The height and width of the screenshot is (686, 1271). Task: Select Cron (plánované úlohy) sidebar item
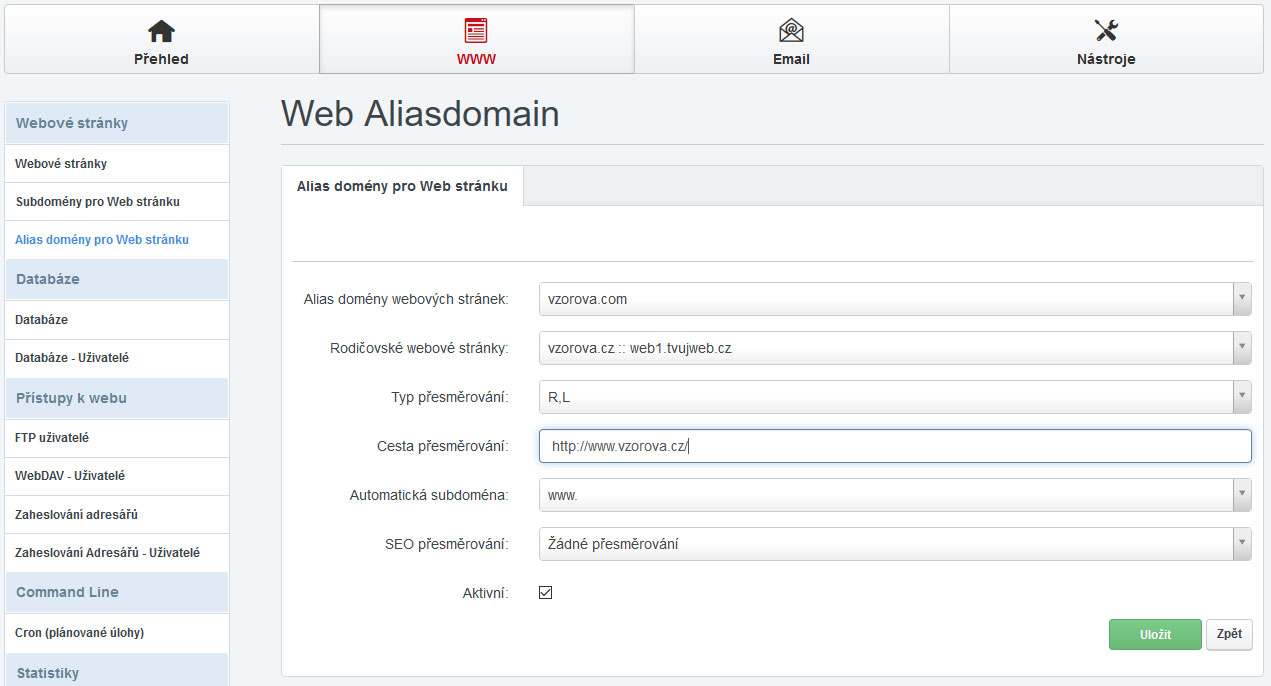click(x=80, y=633)
